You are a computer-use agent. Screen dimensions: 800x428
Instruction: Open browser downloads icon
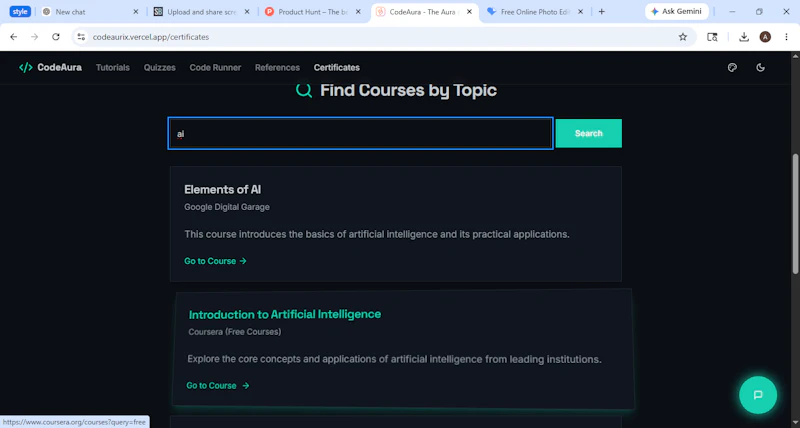[x=744, y=37]
